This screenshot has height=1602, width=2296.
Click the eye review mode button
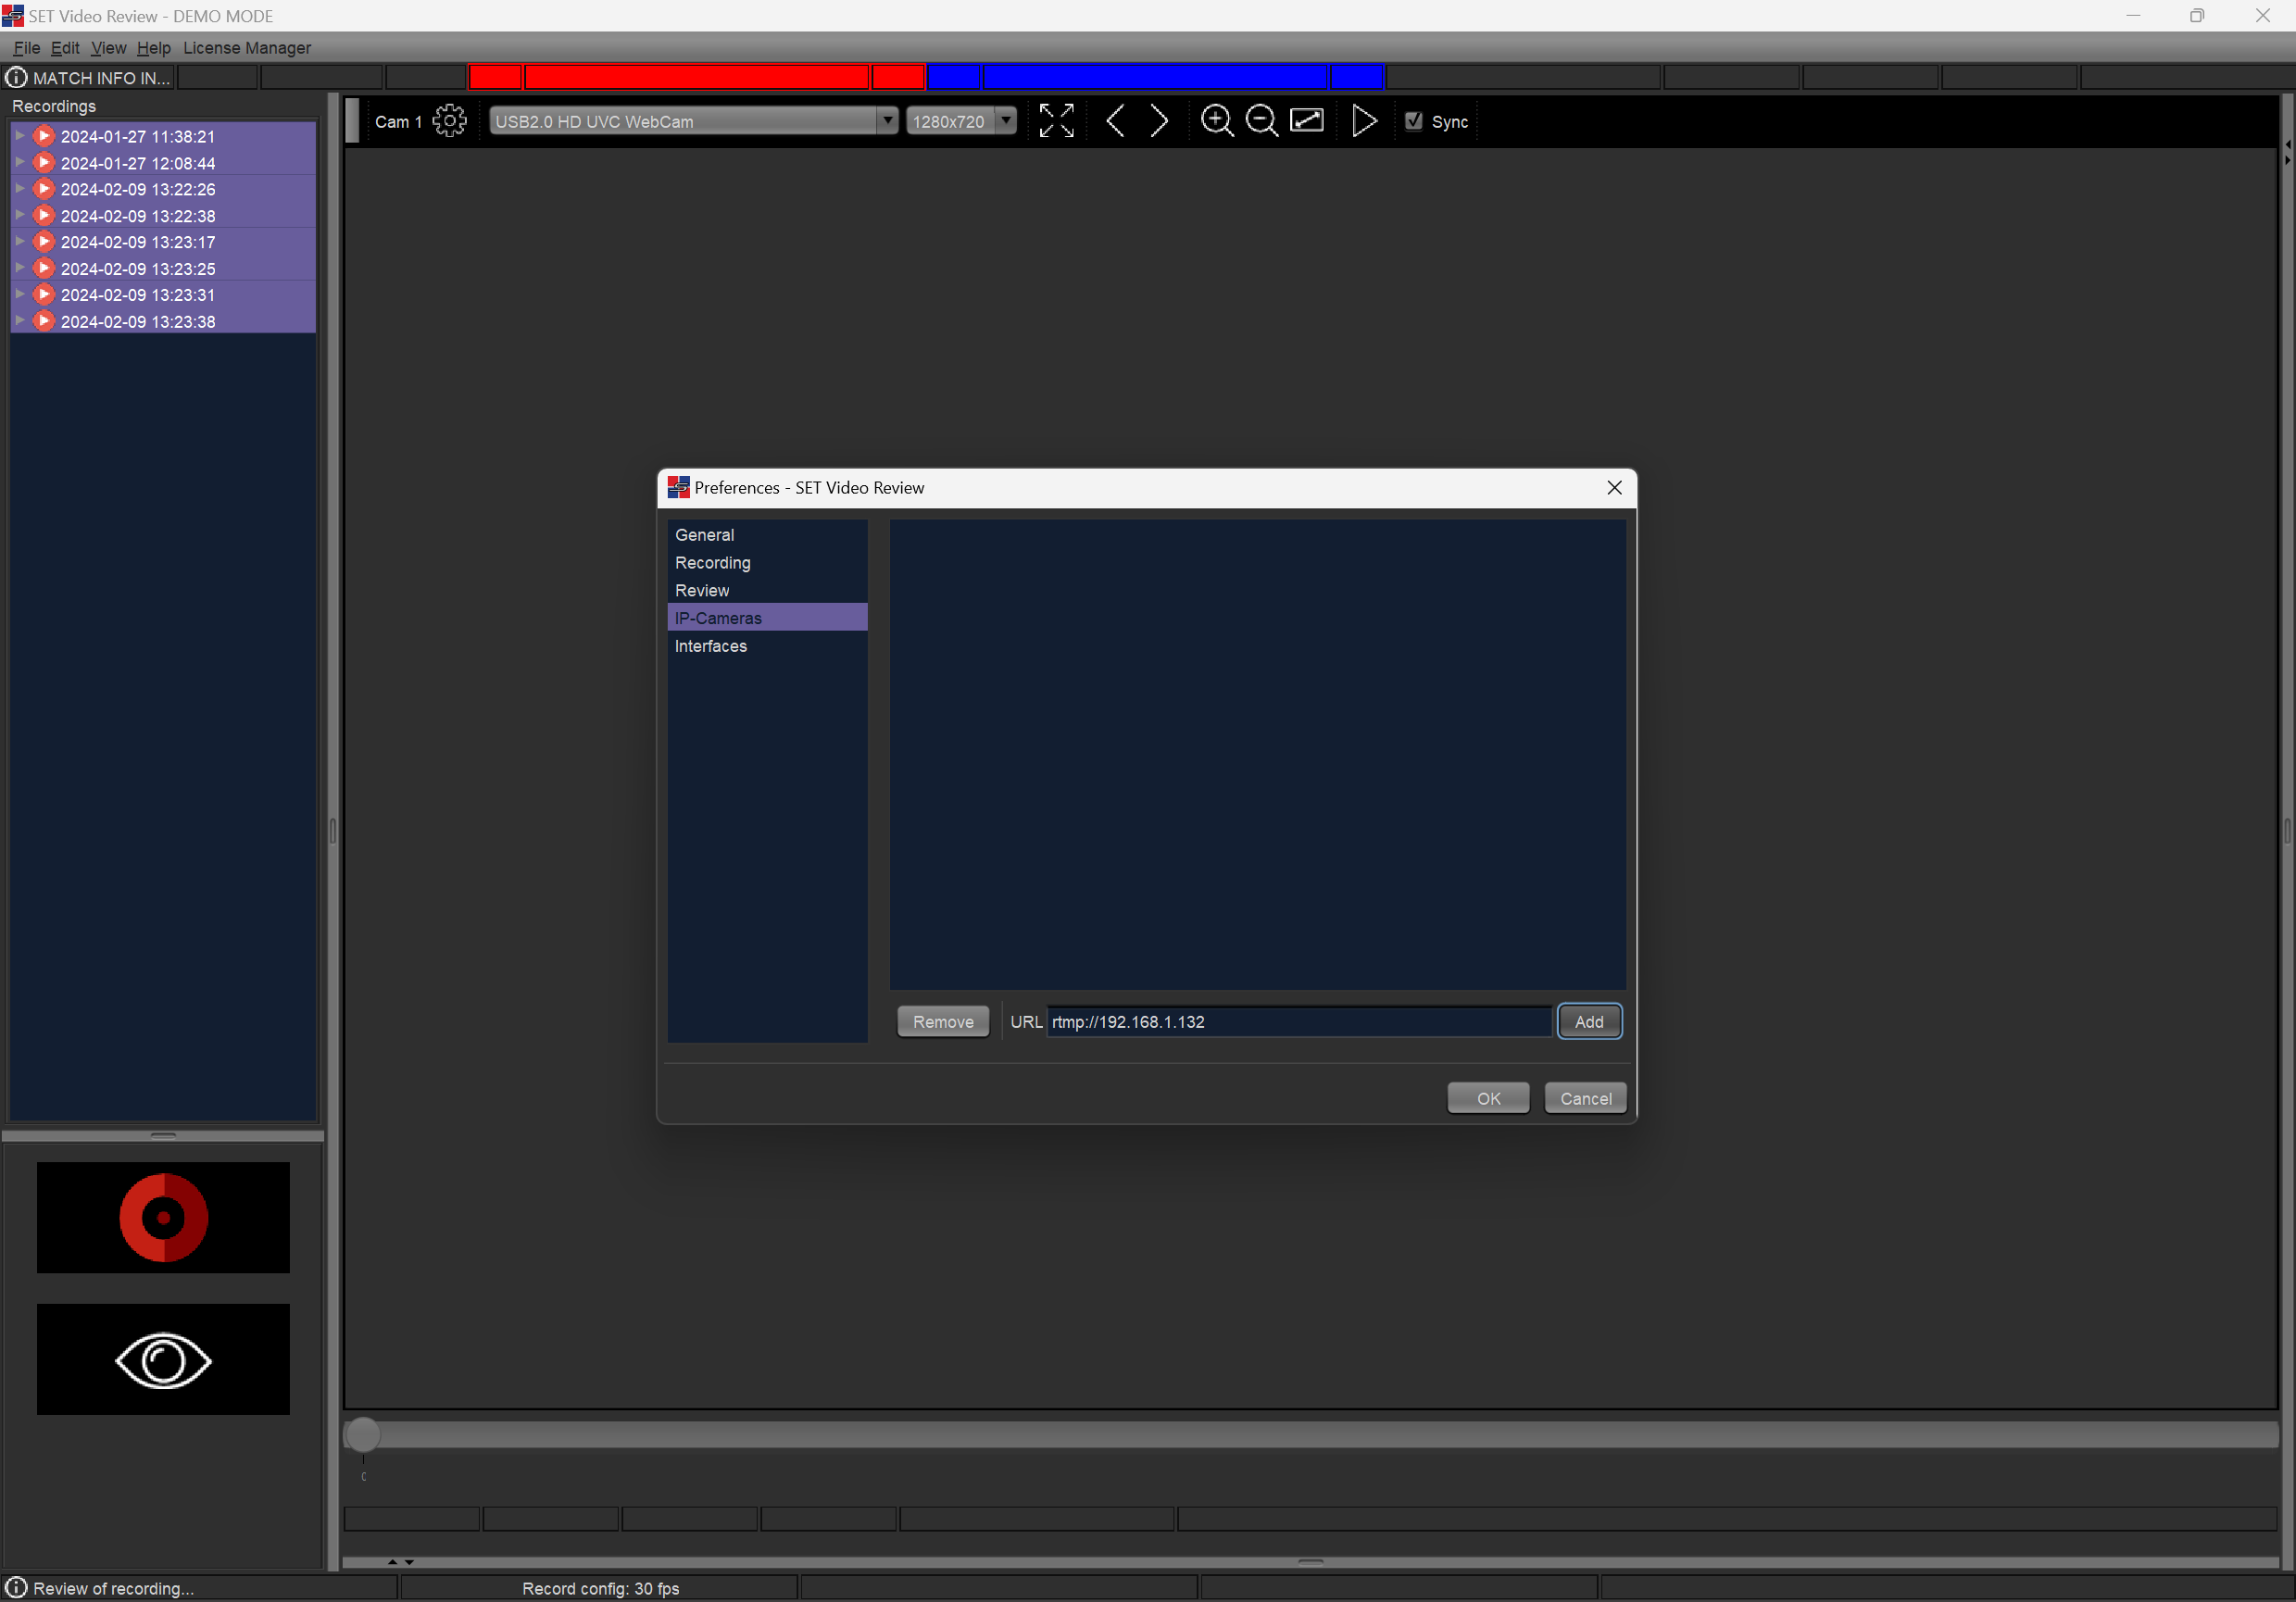point(163,1359)
